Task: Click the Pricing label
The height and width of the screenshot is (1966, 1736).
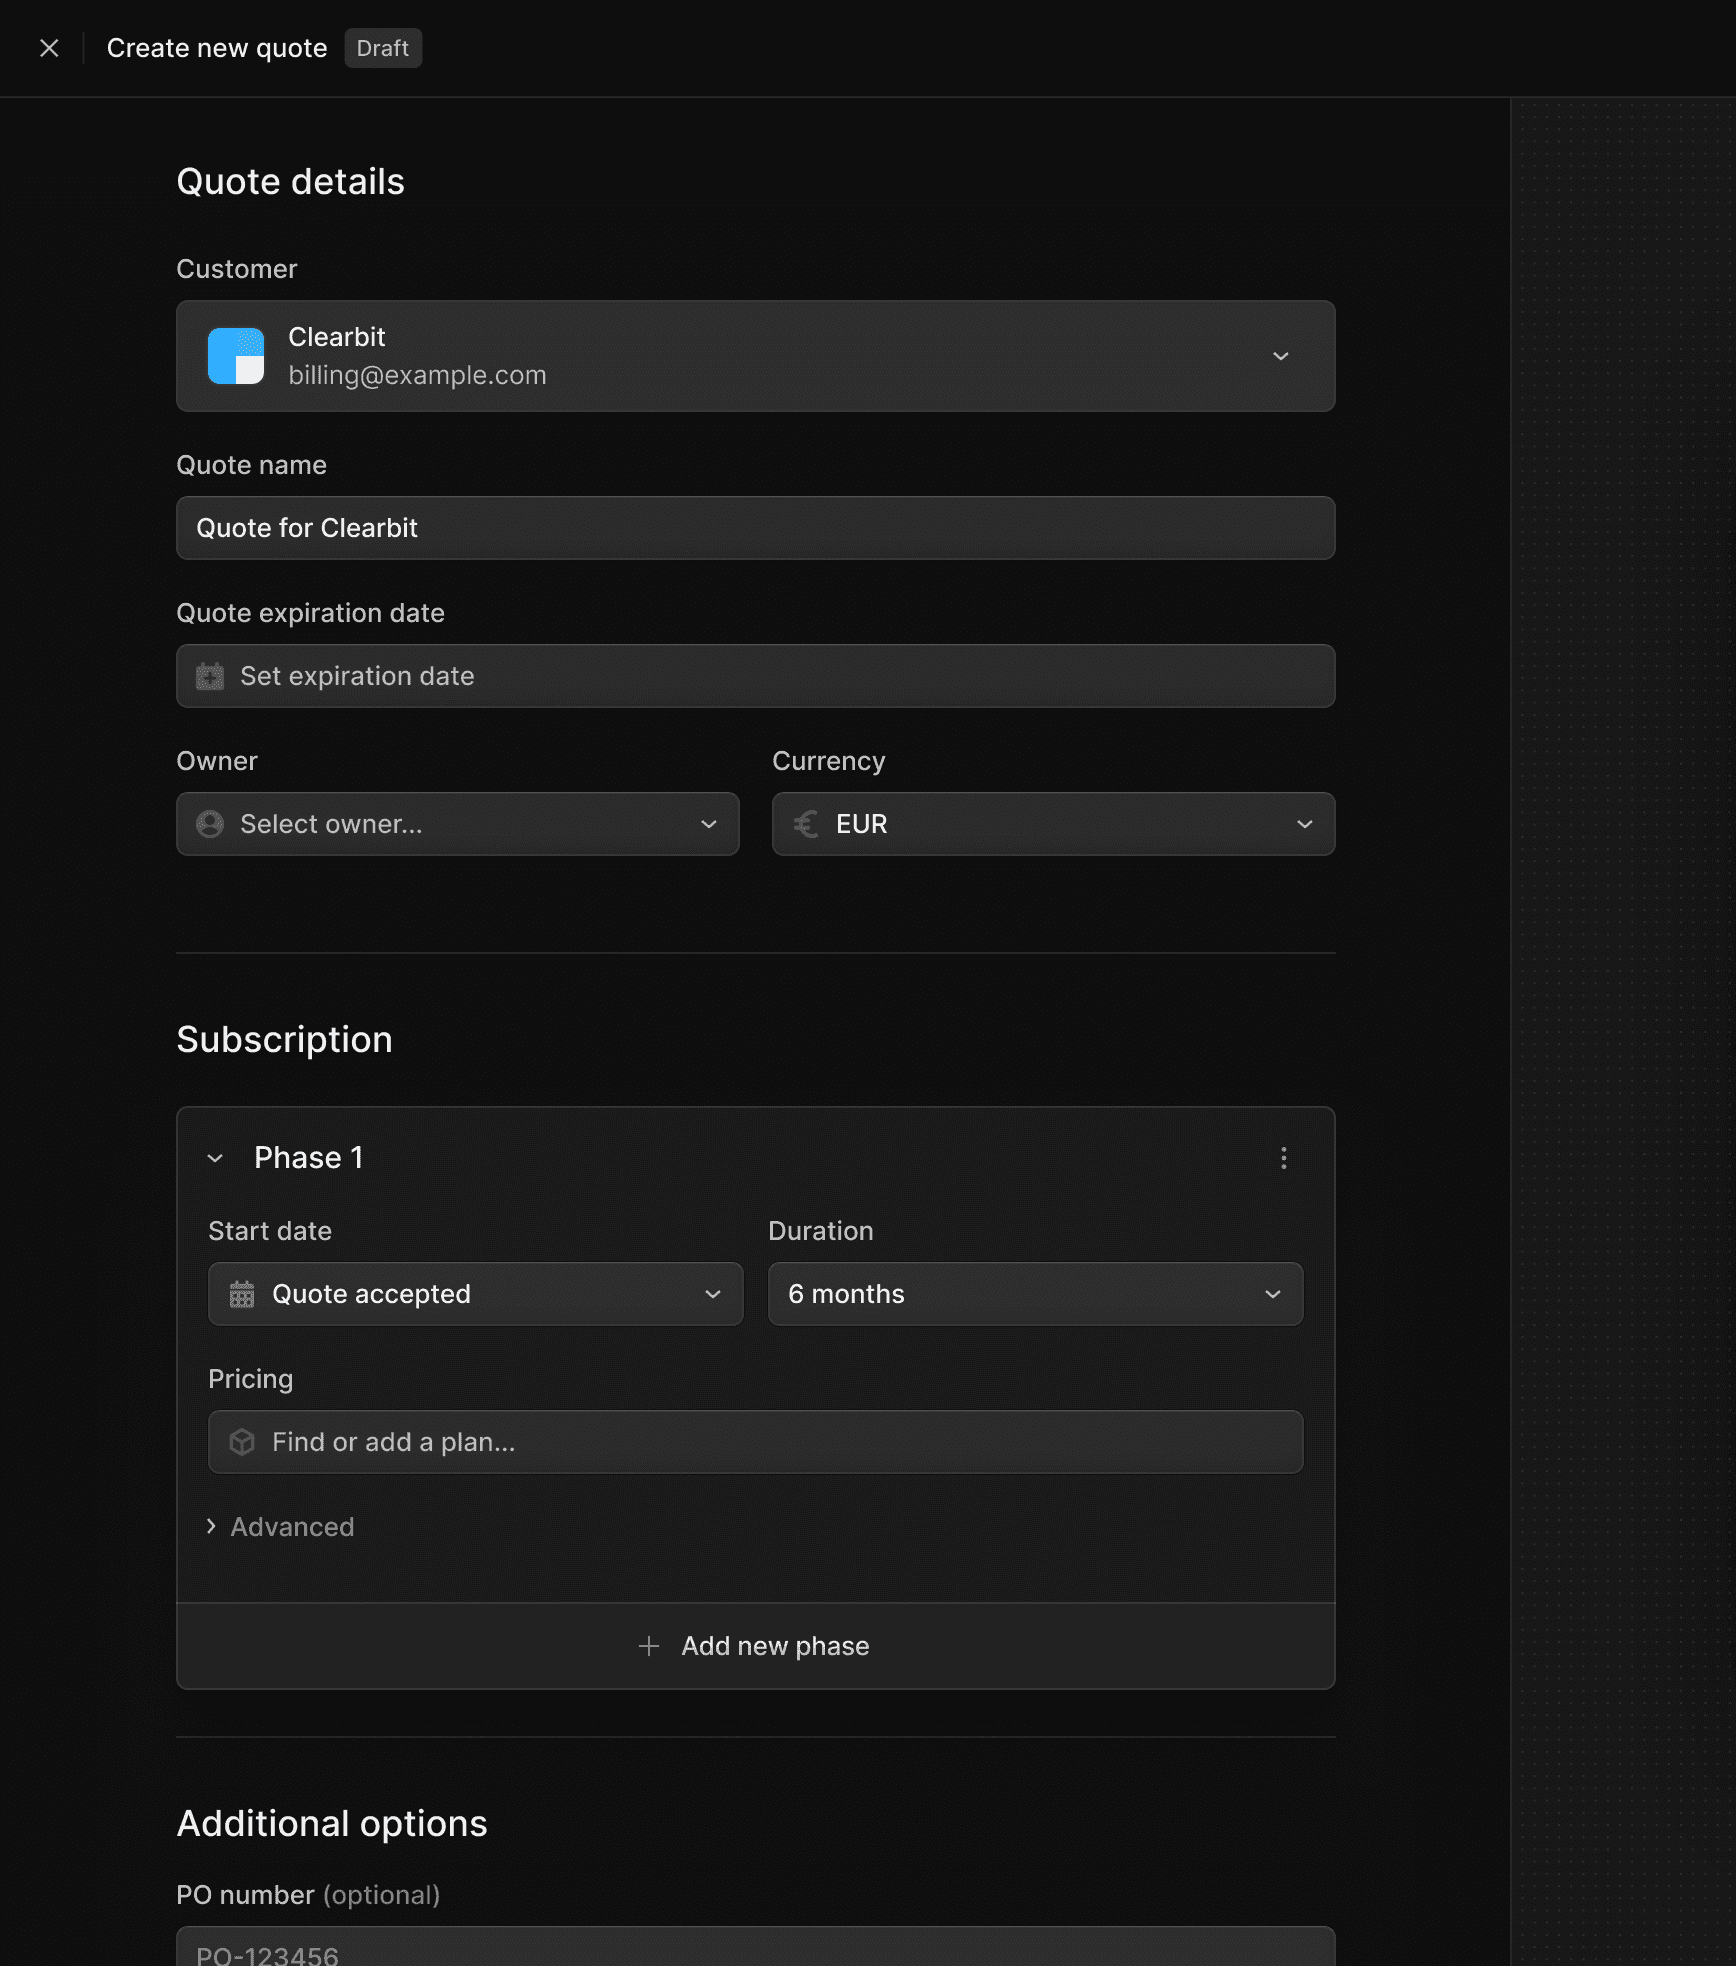Action: click(x=251, y=1379)
